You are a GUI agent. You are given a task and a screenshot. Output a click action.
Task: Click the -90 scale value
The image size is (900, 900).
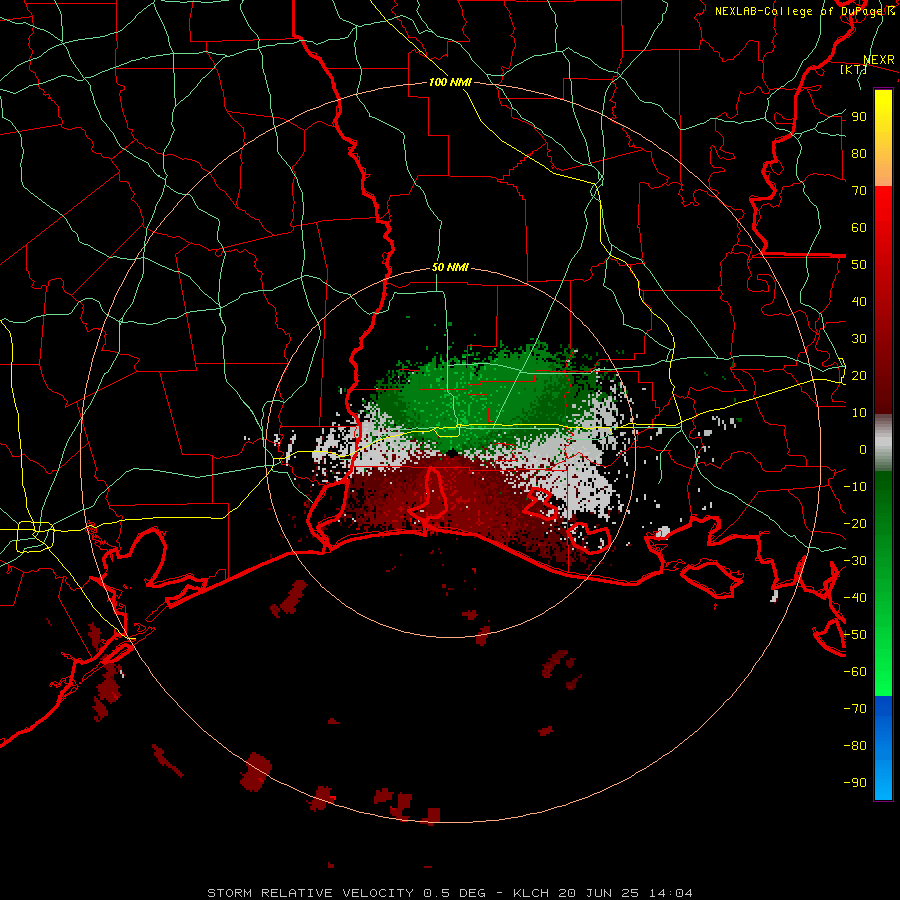(x=855, y=783)
